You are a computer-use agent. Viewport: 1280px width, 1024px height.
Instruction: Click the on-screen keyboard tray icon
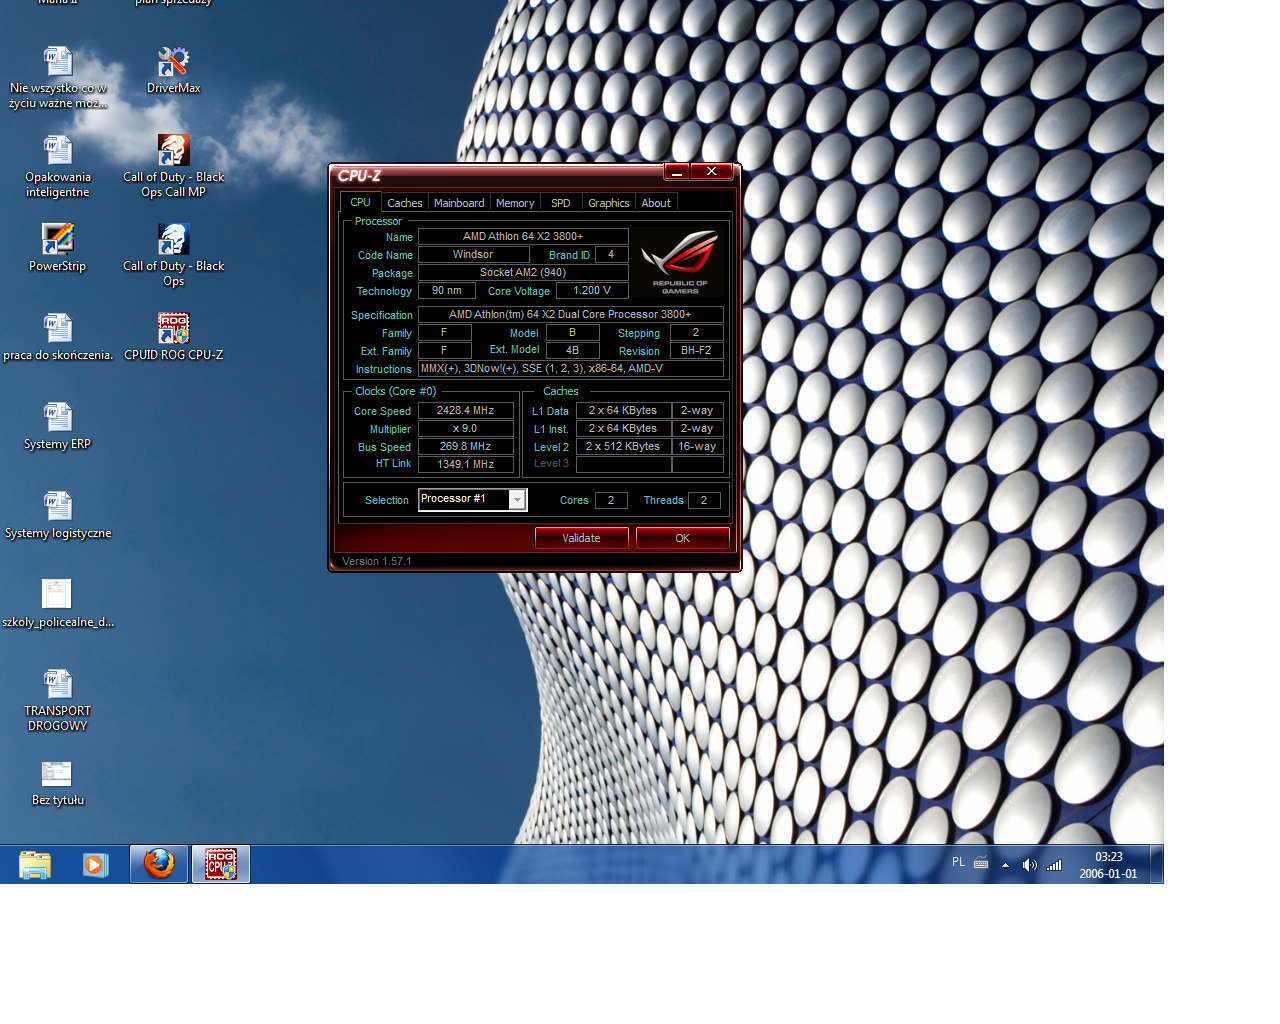click(x=981, y=863)
